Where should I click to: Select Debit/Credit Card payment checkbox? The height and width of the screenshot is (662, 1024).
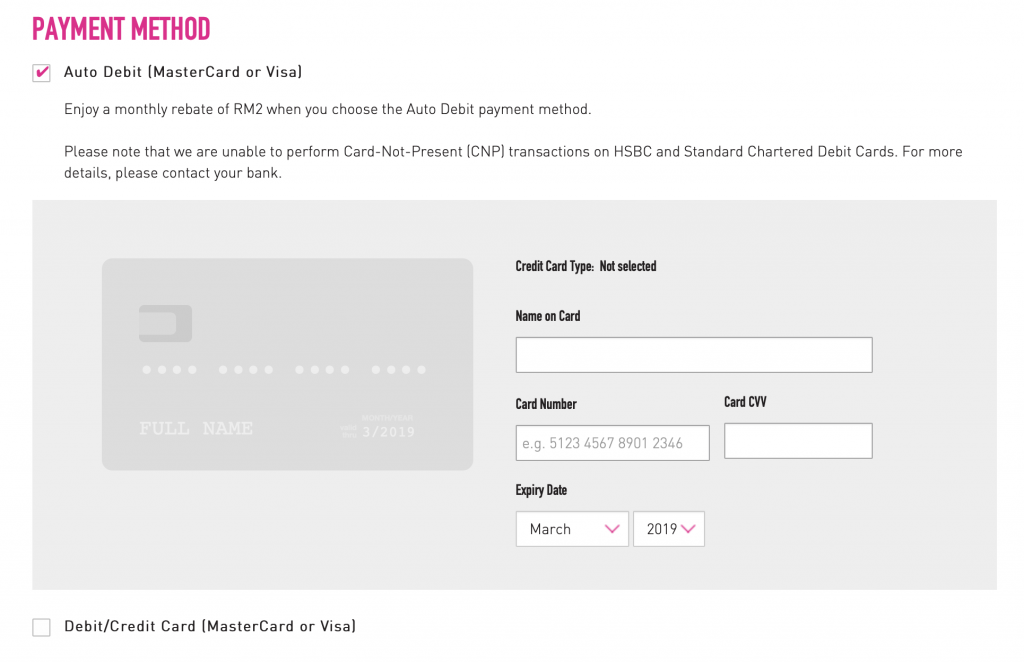[42, 627]
